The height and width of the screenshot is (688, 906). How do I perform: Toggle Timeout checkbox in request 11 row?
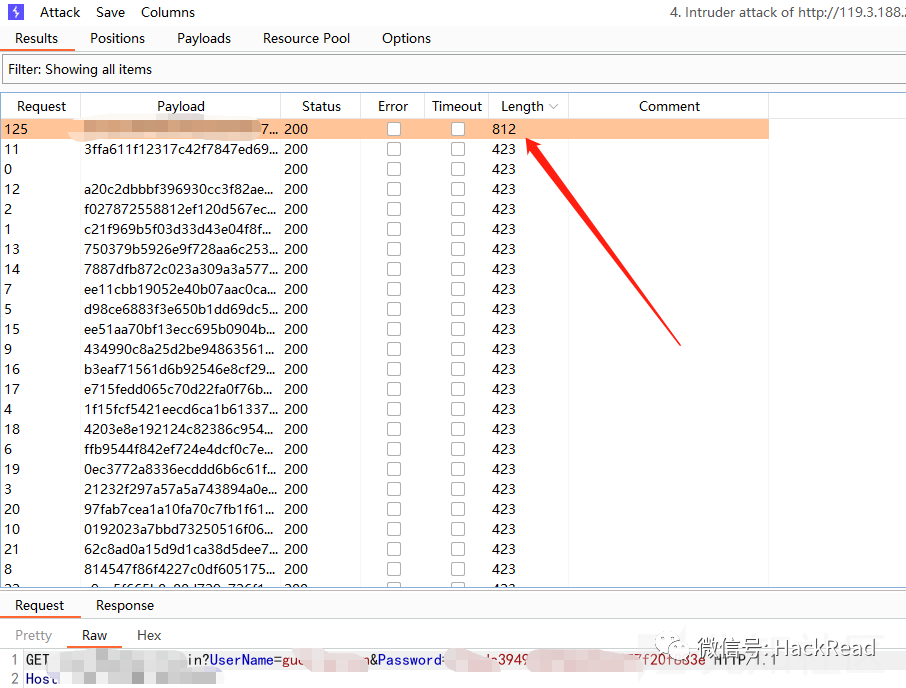[458, 149]
